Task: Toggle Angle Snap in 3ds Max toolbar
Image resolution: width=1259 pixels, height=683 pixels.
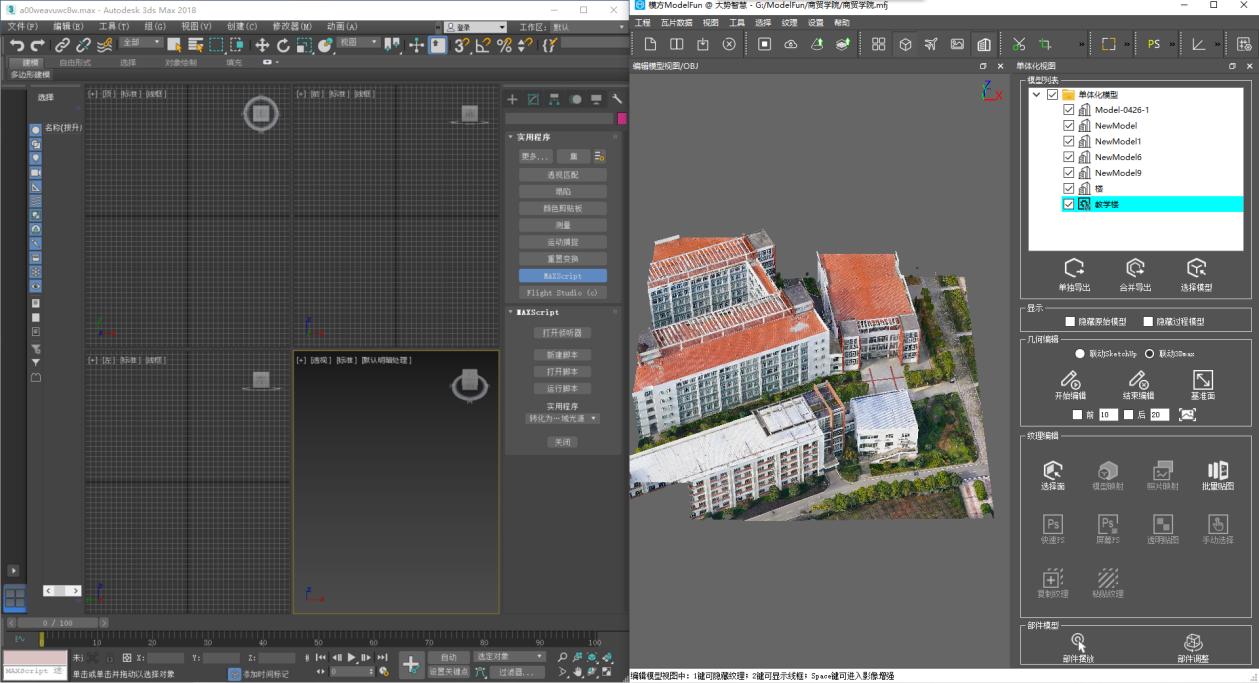Action: [483, 45]
